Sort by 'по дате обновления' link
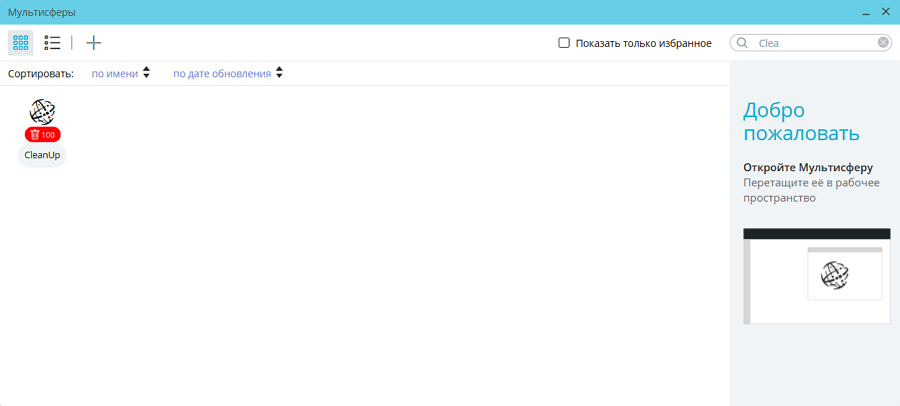The image size is (900, 406). (x=221, y=73)
